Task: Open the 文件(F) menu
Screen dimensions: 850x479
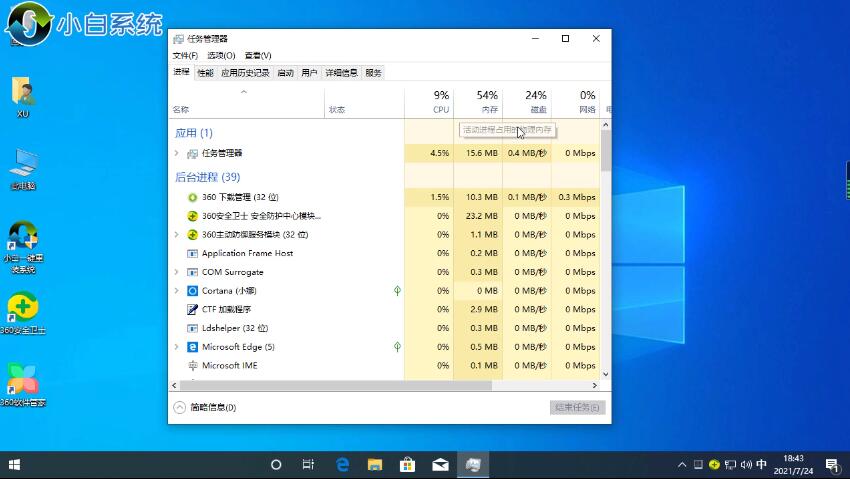Action: point(185,56)
